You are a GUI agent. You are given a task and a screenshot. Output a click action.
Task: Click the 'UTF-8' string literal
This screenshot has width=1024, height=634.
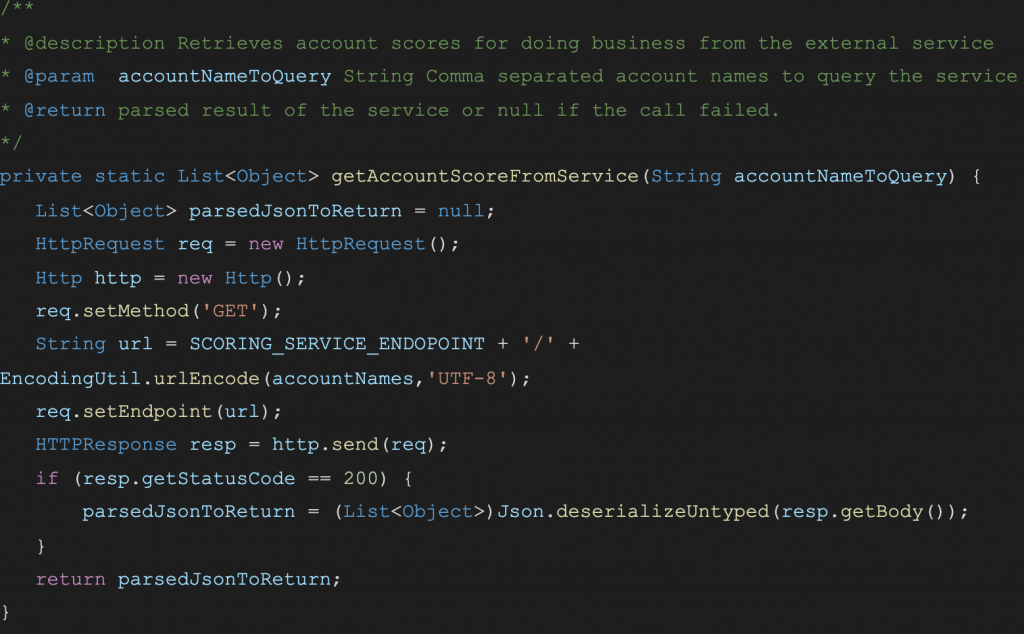pos(467,379)
